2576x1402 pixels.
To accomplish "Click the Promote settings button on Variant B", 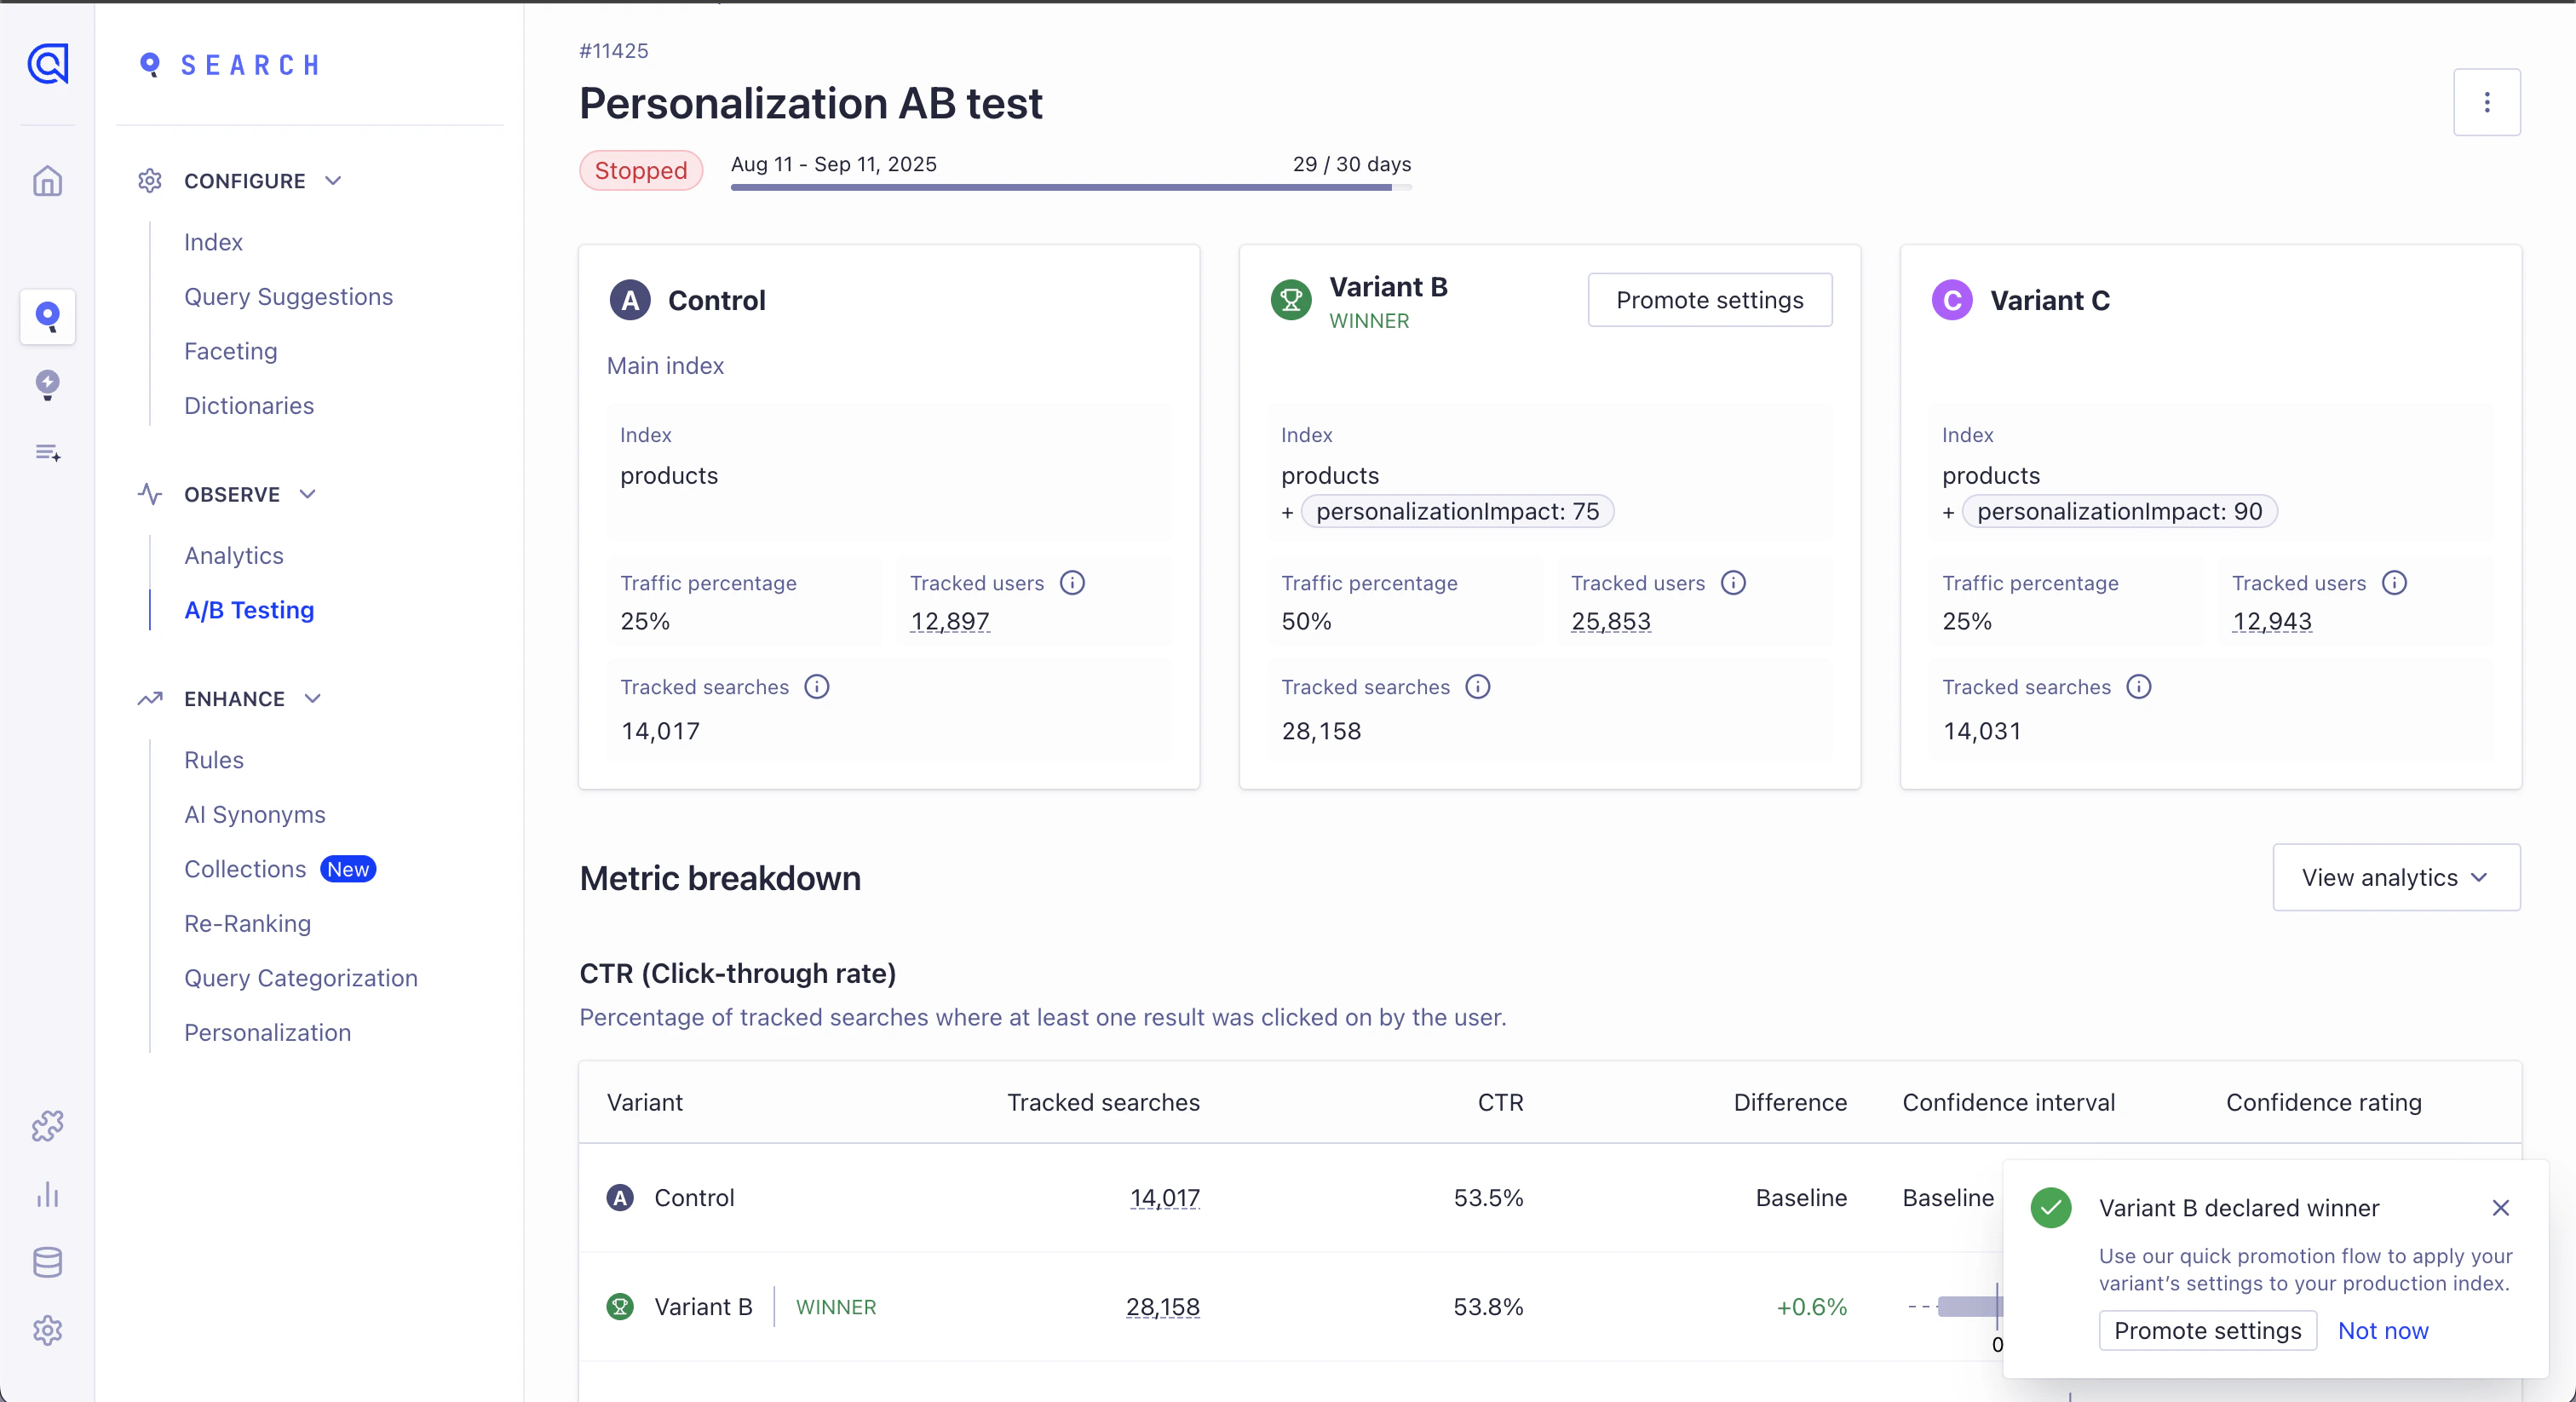I will click(1709, 300).
